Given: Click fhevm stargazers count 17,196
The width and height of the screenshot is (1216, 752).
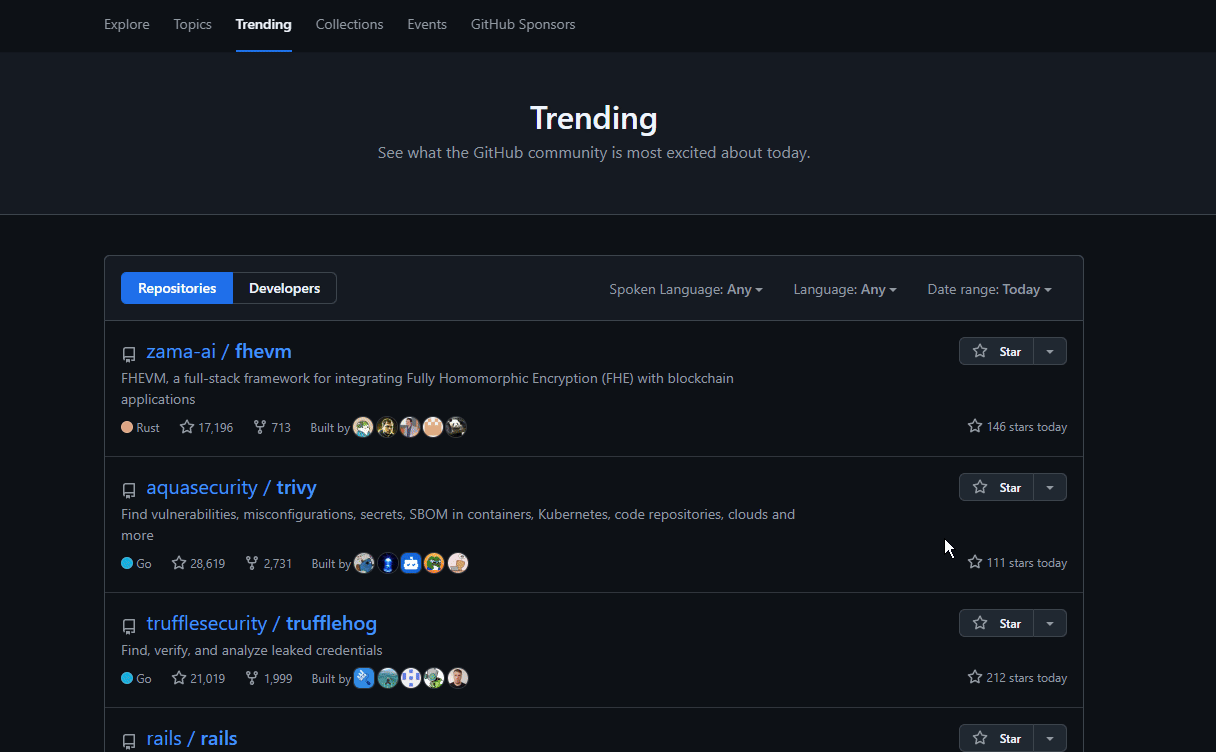Looking at the screenshot, I should pyautogui.click(x=206, y=427).
